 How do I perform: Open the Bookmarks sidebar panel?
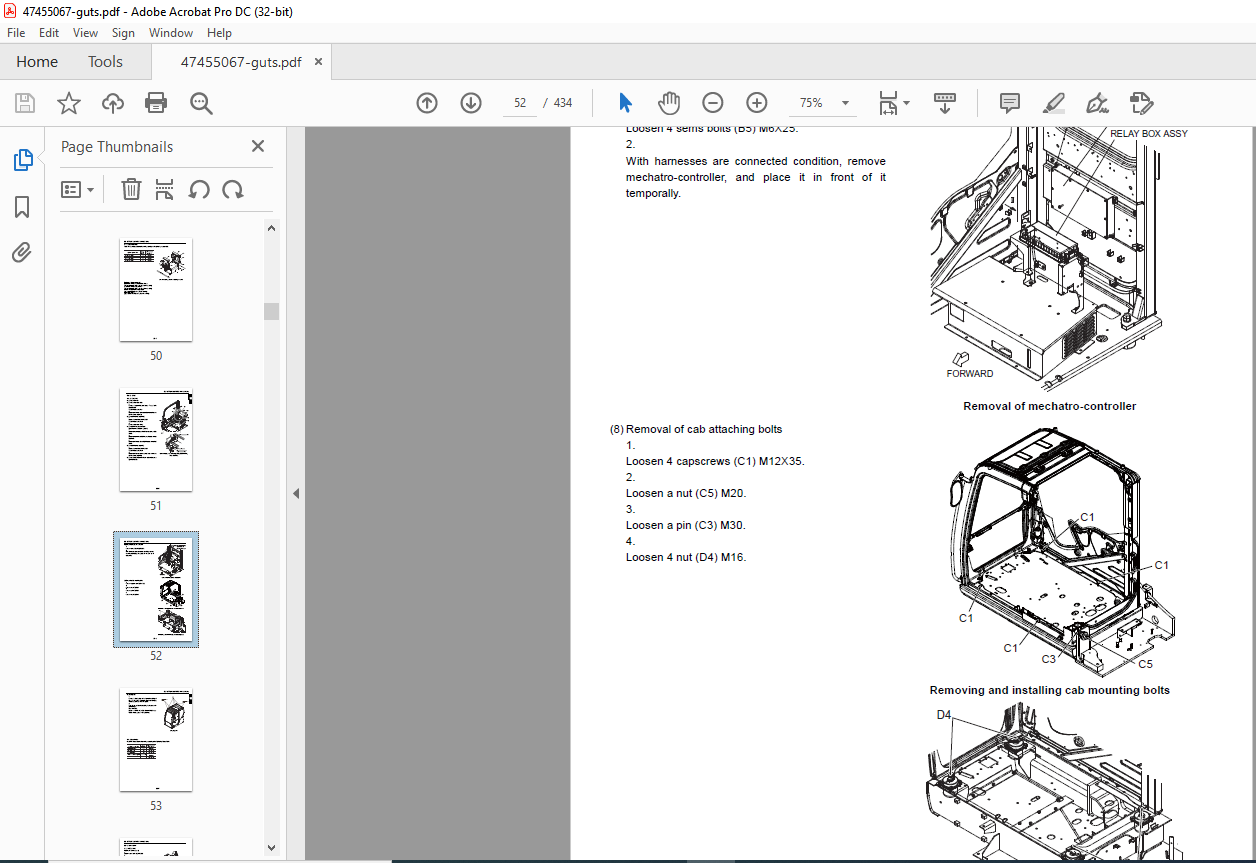[x=22, y=207]
